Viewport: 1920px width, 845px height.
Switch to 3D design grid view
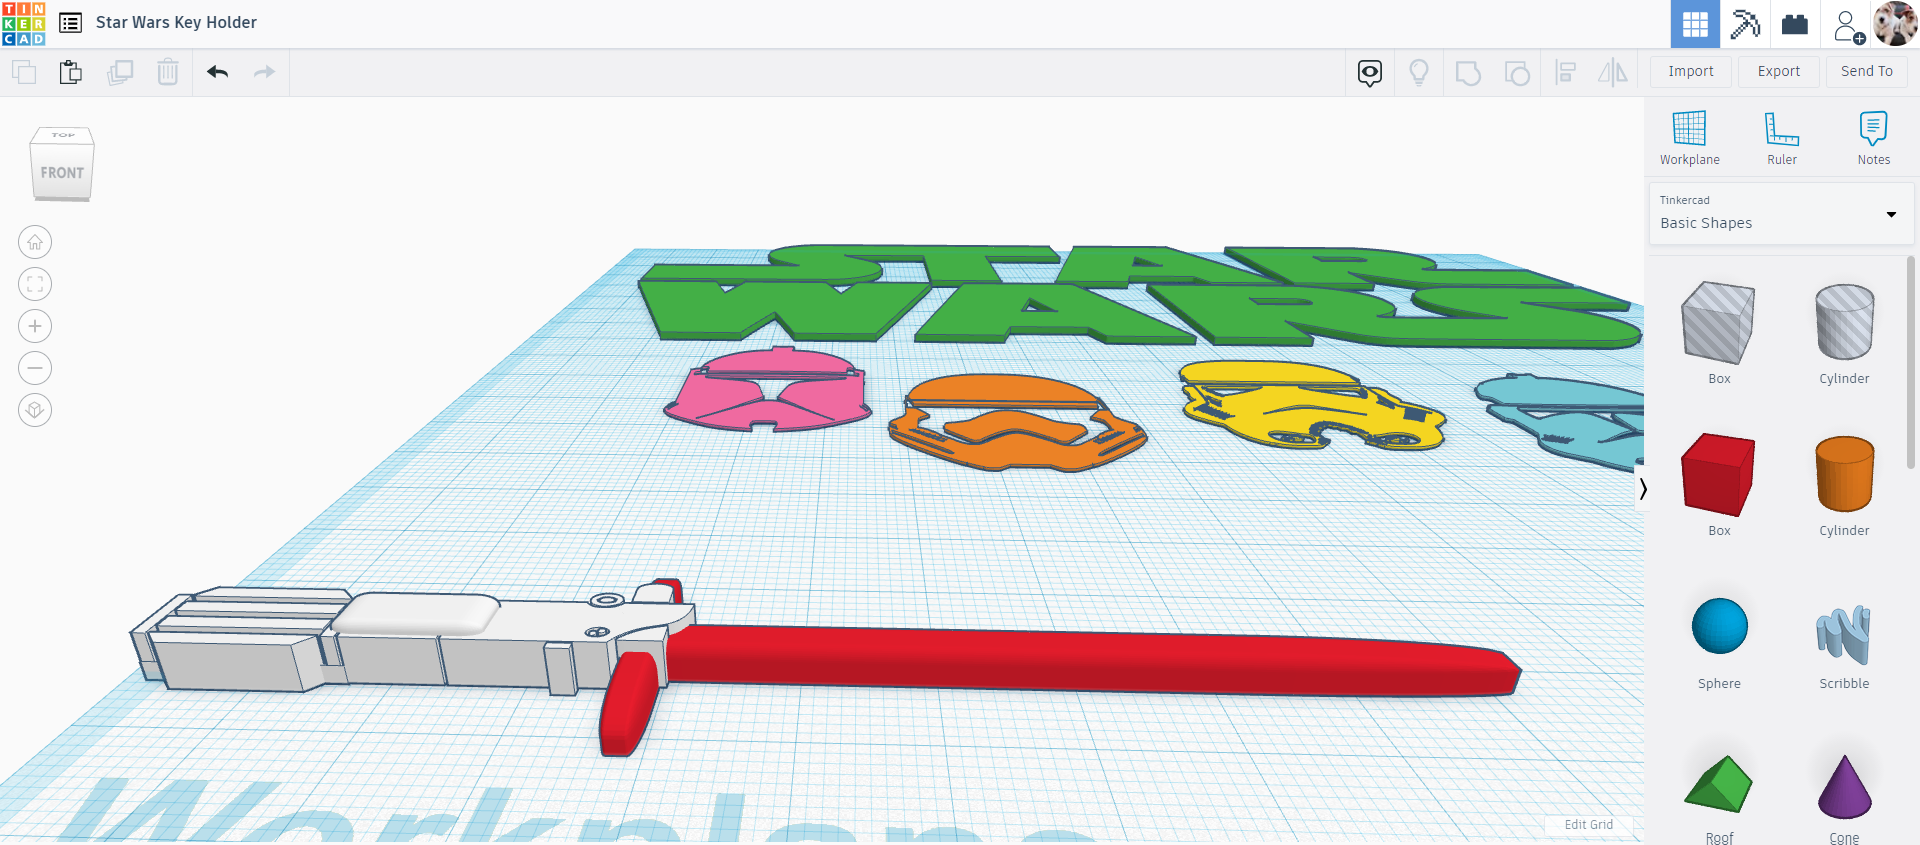click(x=1695, y=24)
